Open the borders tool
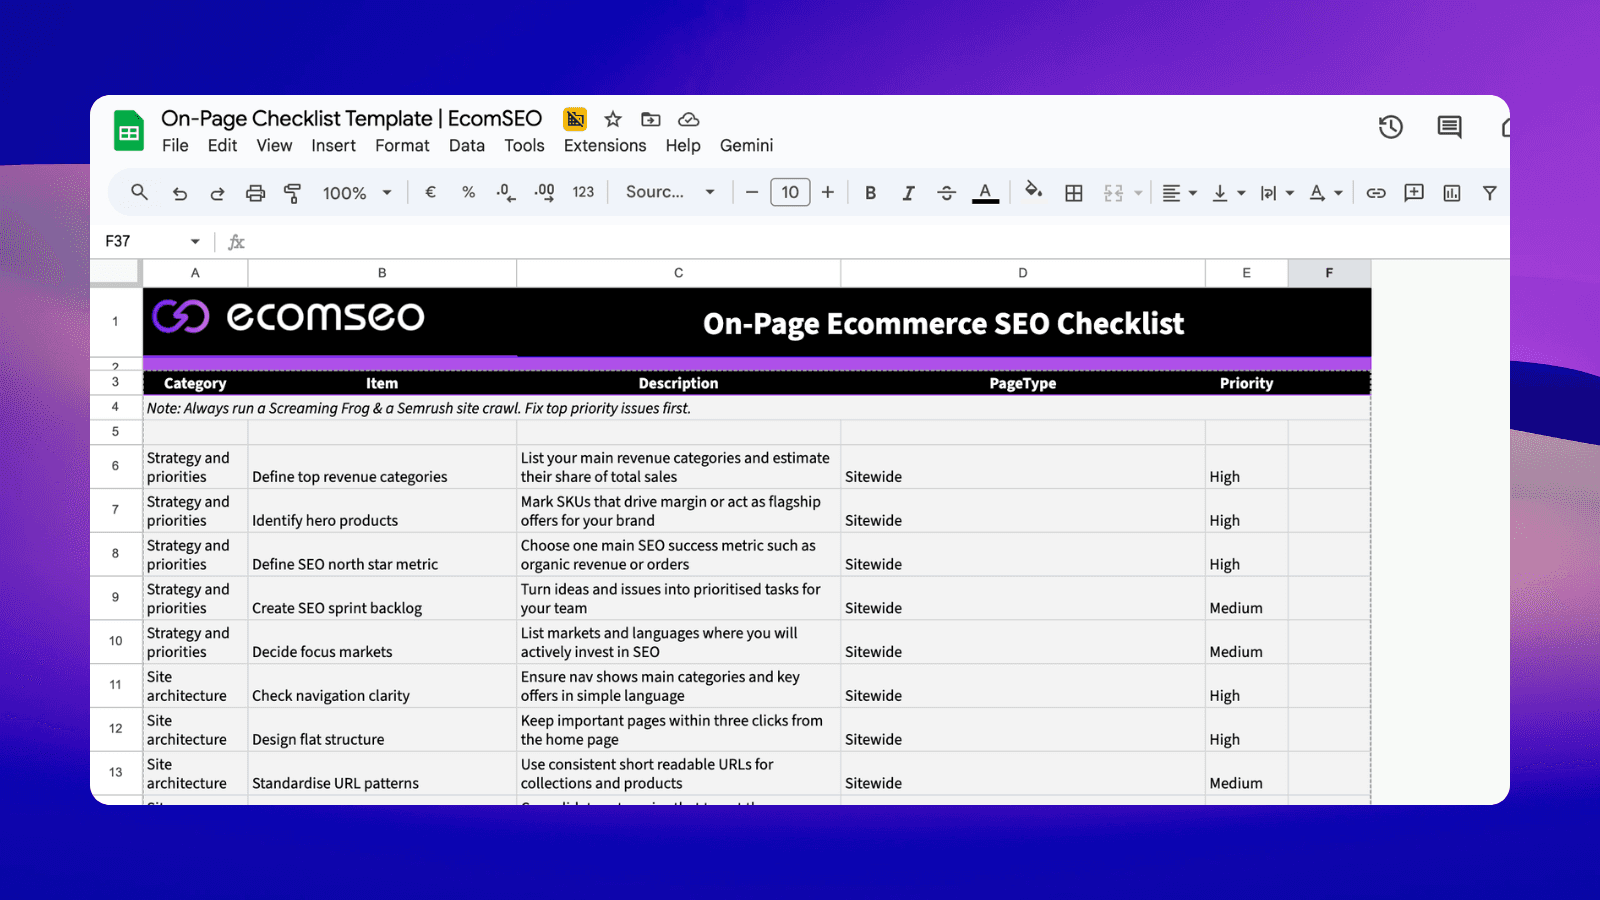Image resolution: width=1600 pixels, height=900 pixels. (1074, 193)
